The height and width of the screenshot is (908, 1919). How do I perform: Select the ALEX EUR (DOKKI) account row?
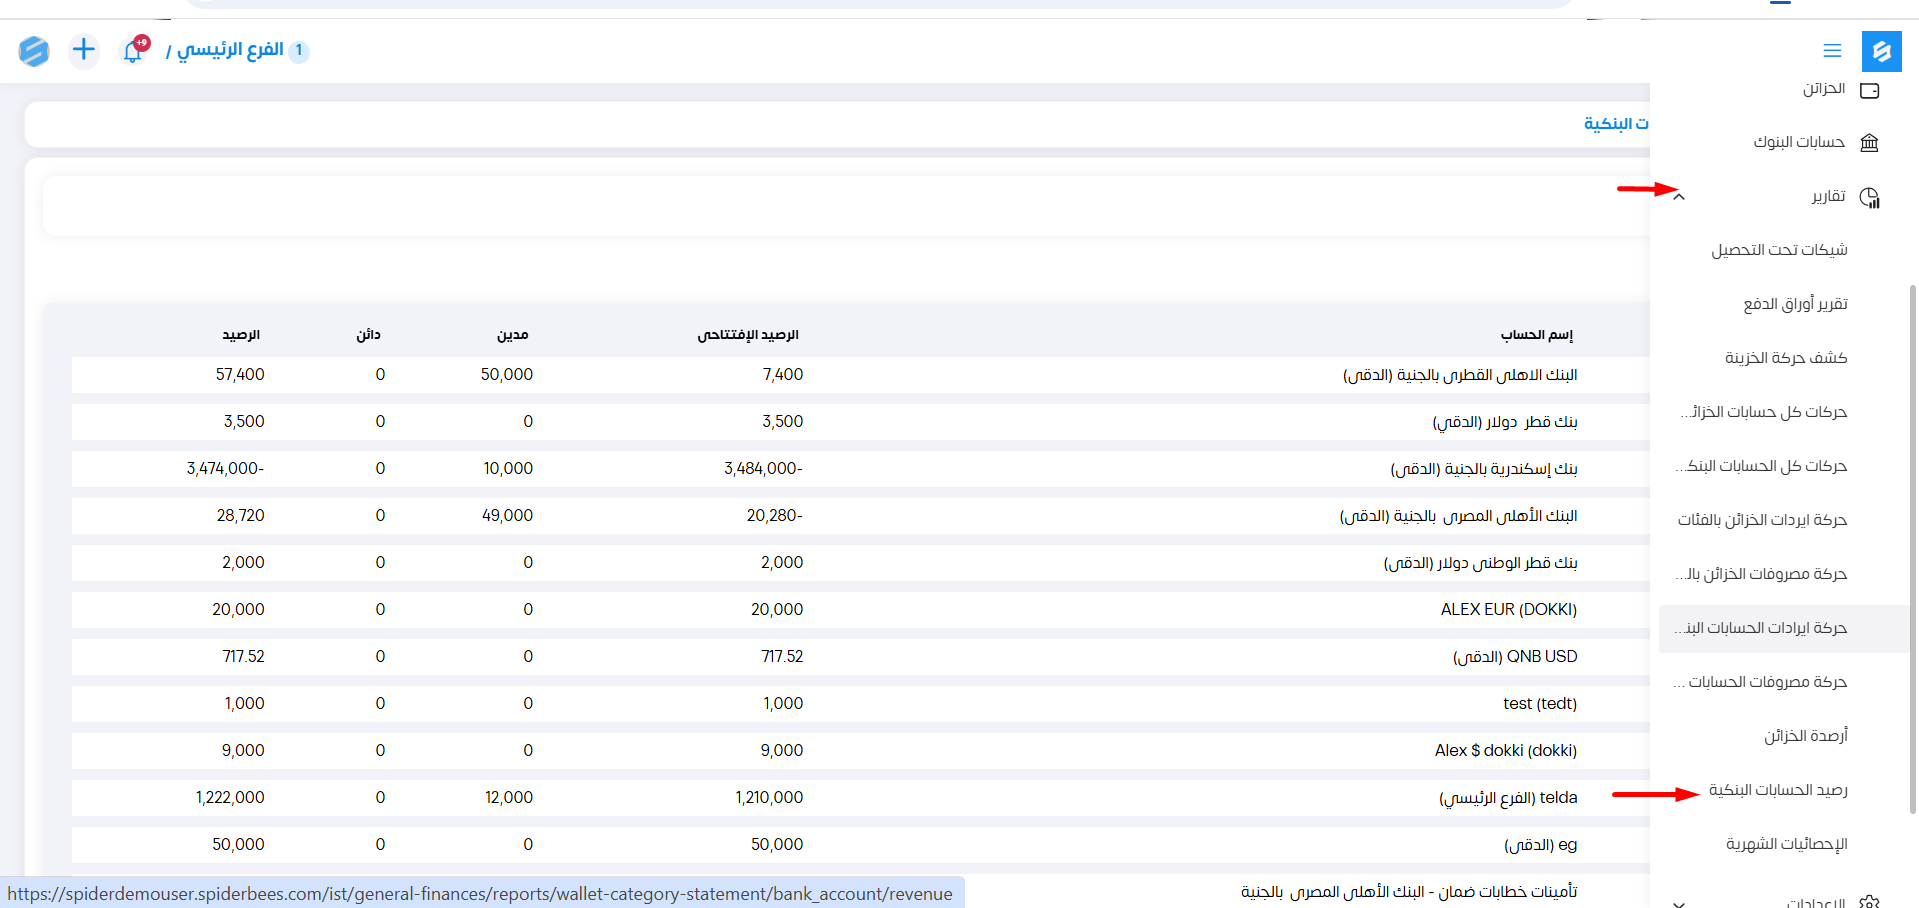pos(1508,610)
